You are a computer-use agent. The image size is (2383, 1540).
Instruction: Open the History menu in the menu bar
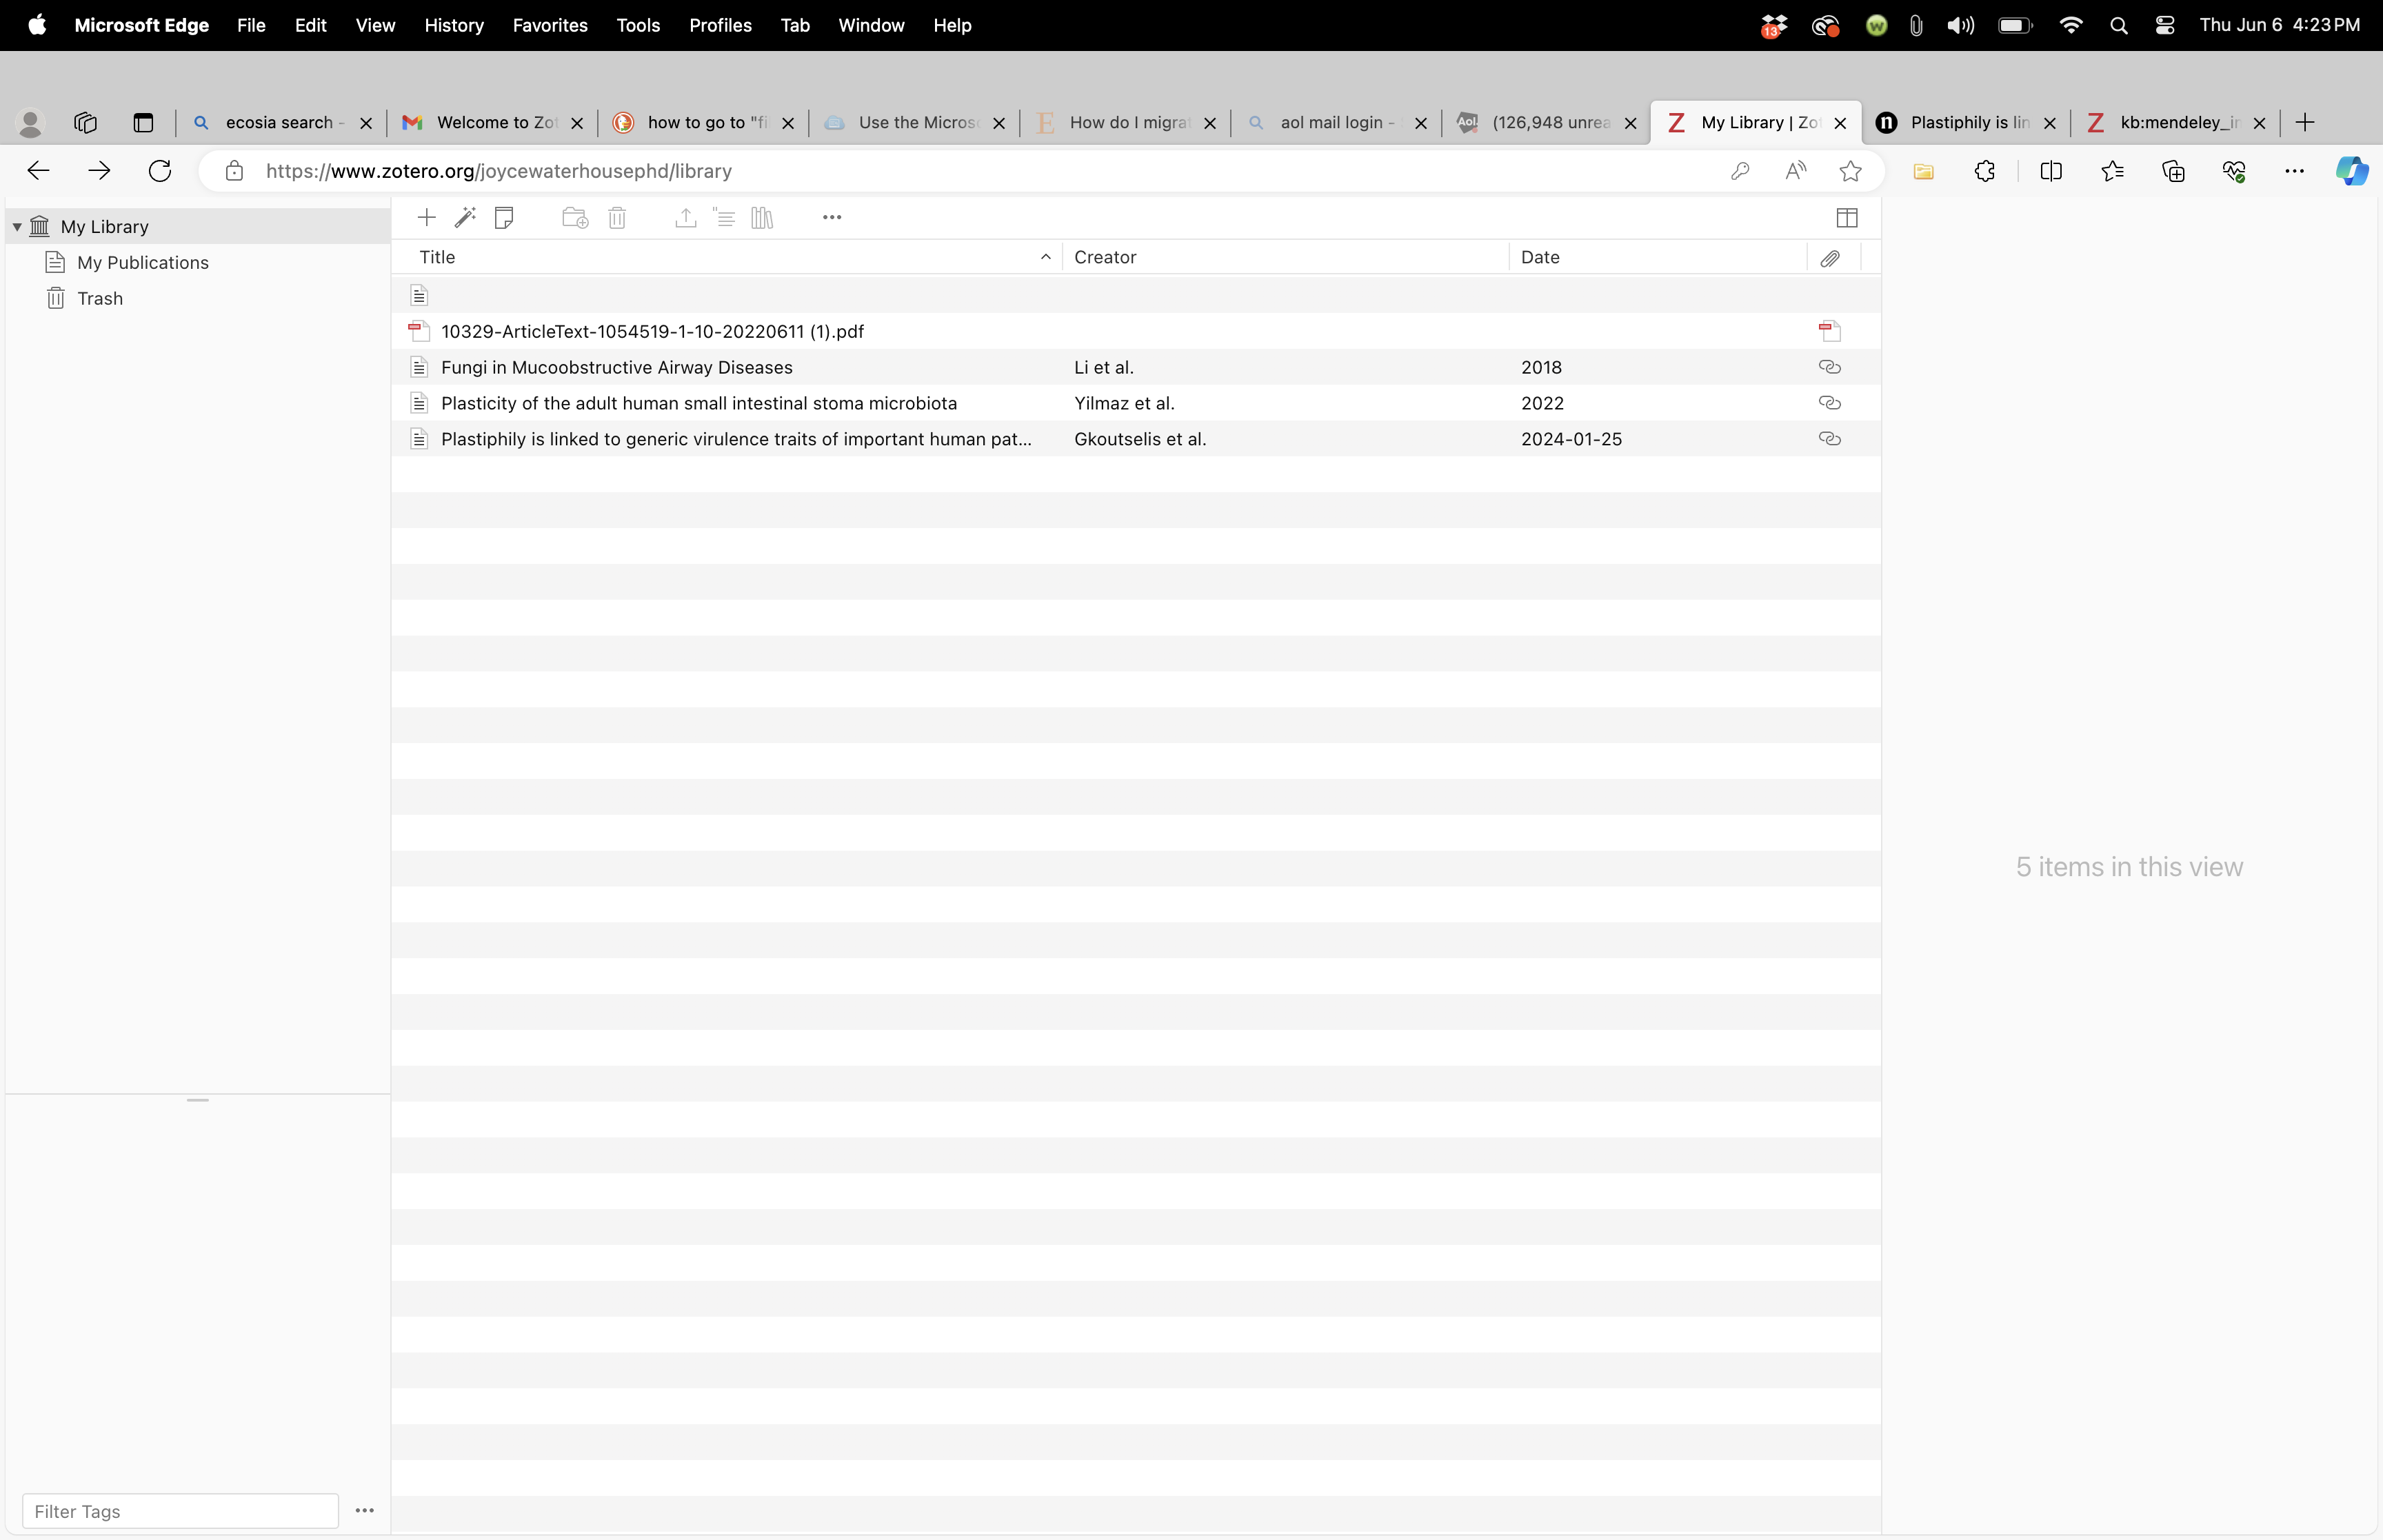pyautogui.click(x=453, y=25)
